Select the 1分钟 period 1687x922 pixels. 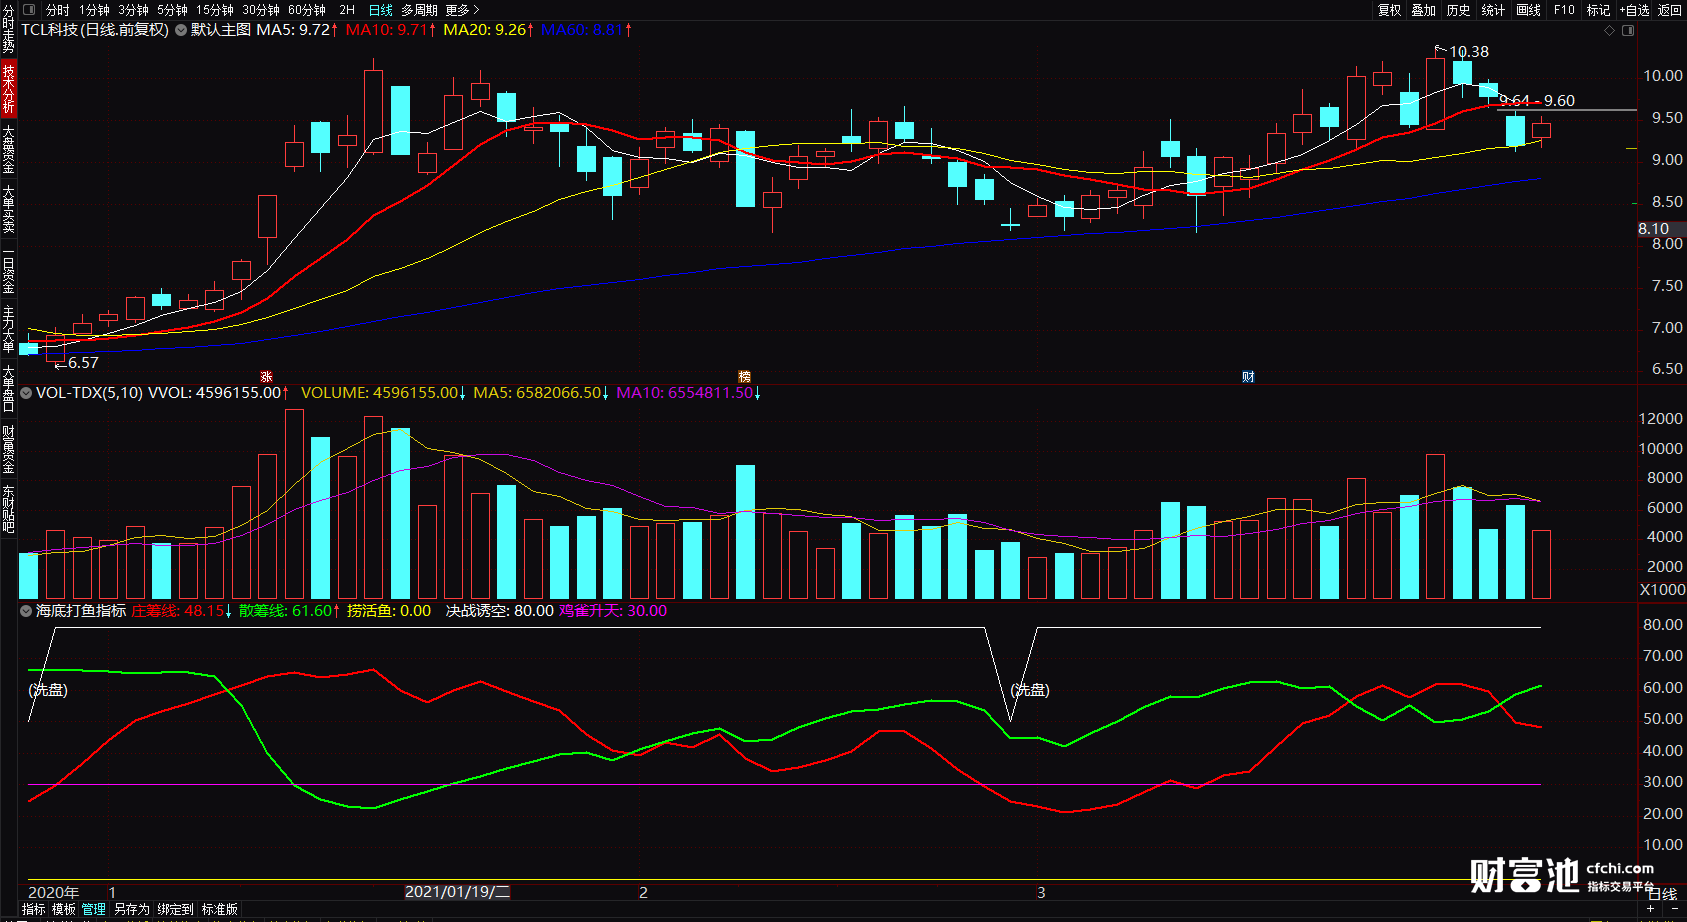point(94,10)
